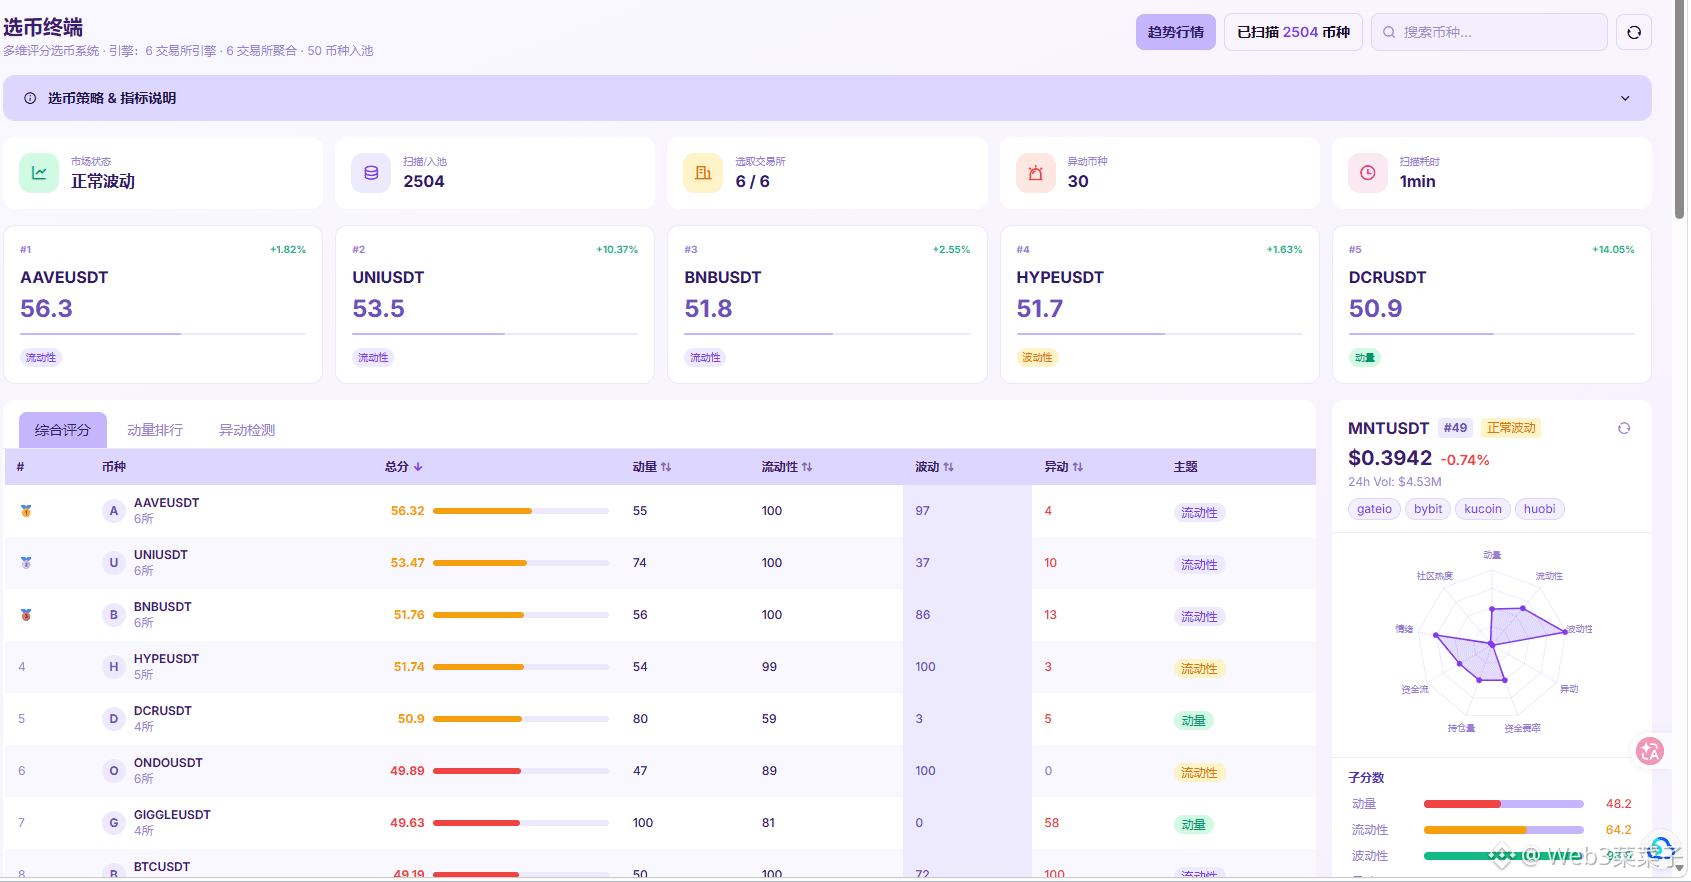Toggle the 趋势行情 button

click(1176, 32)
